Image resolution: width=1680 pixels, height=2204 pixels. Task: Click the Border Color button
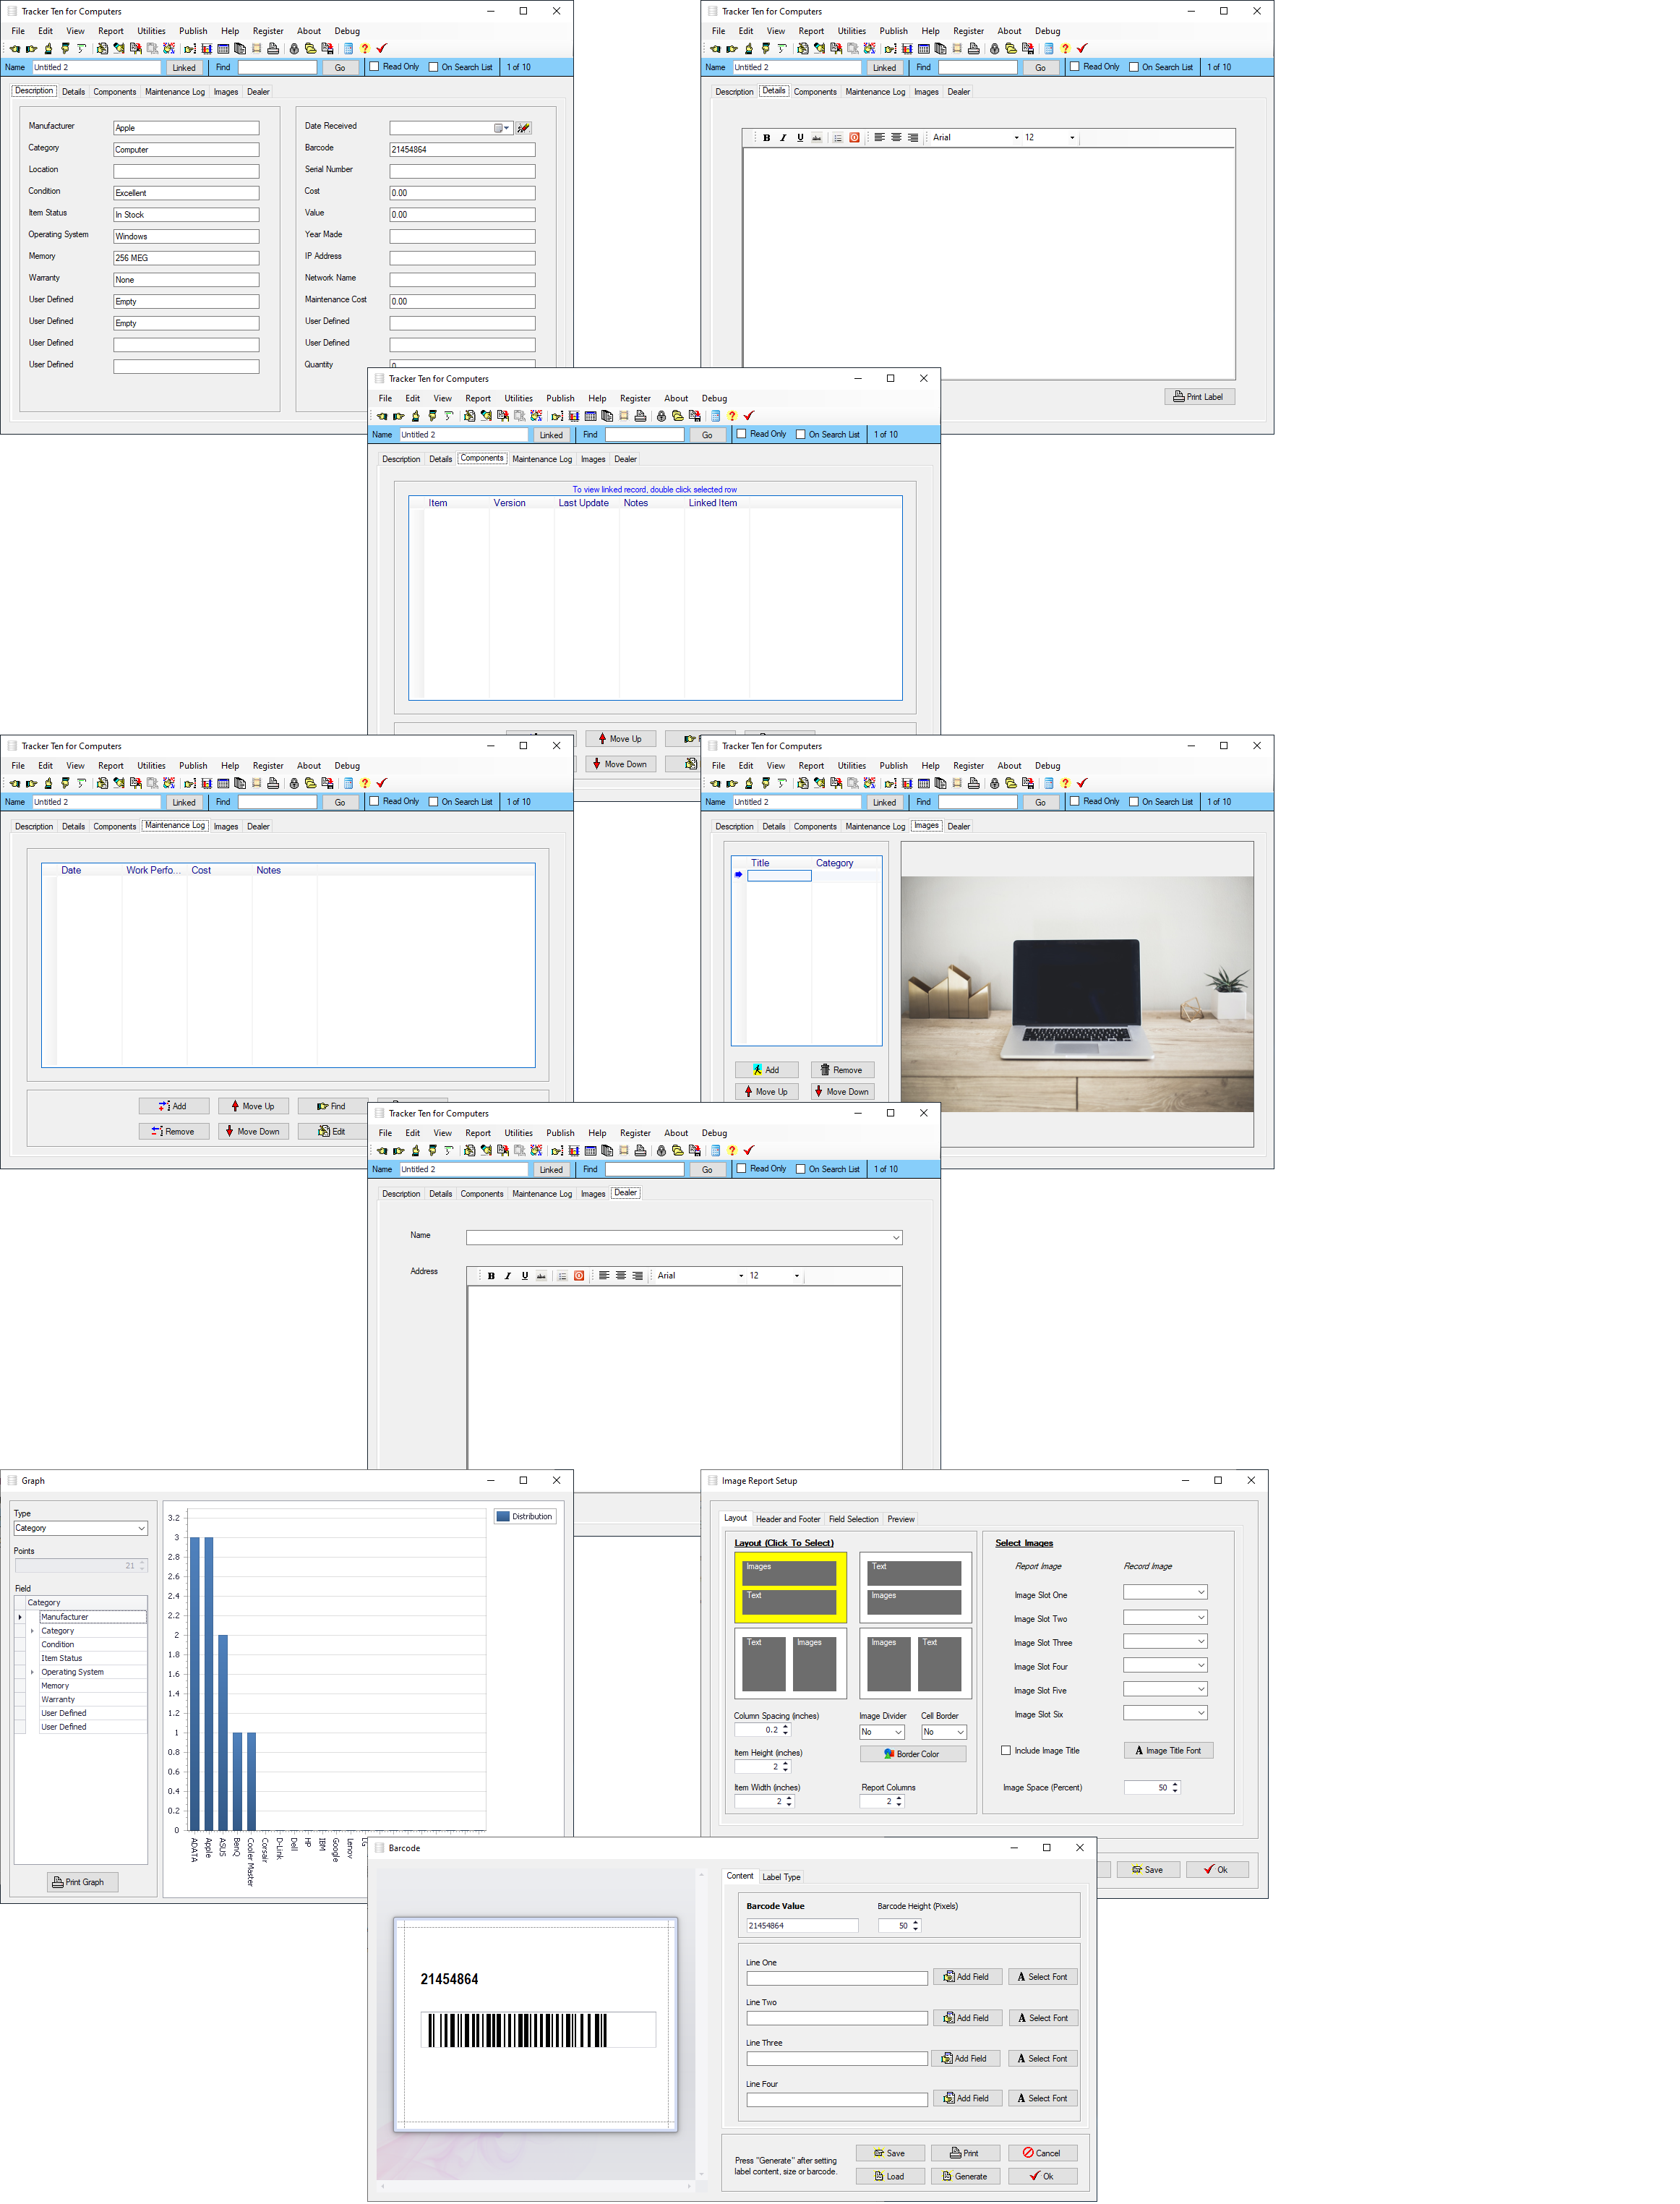pyautogui.click(x=912, y=1754)
